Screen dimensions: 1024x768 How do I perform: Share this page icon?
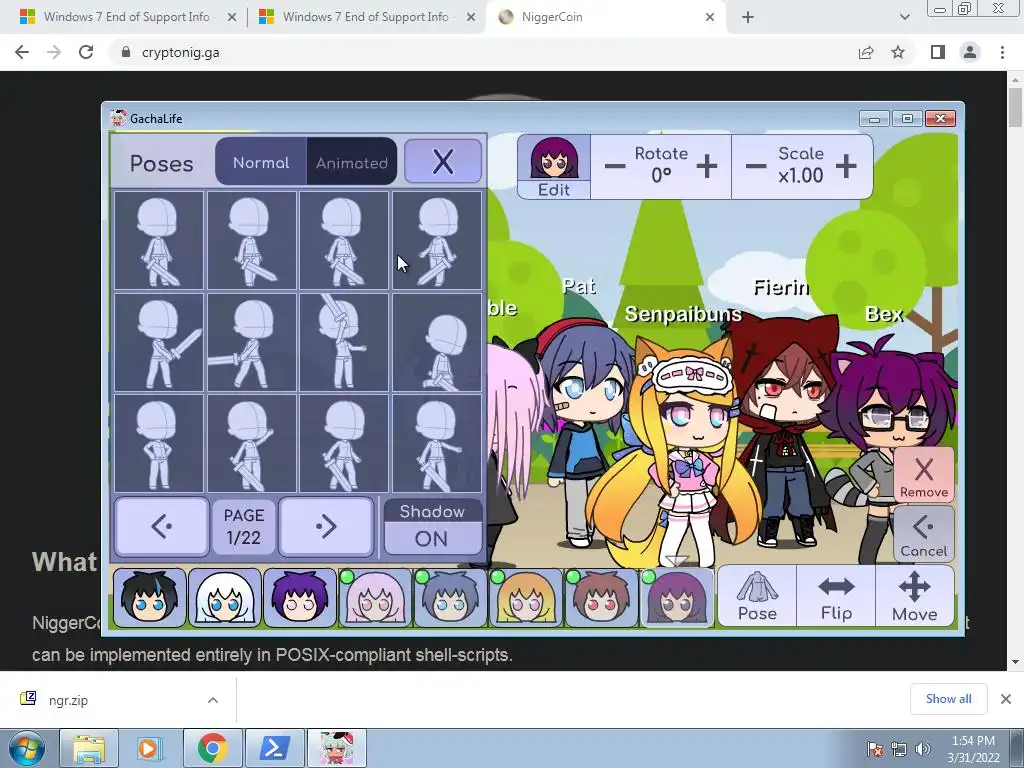coord(866,52)
